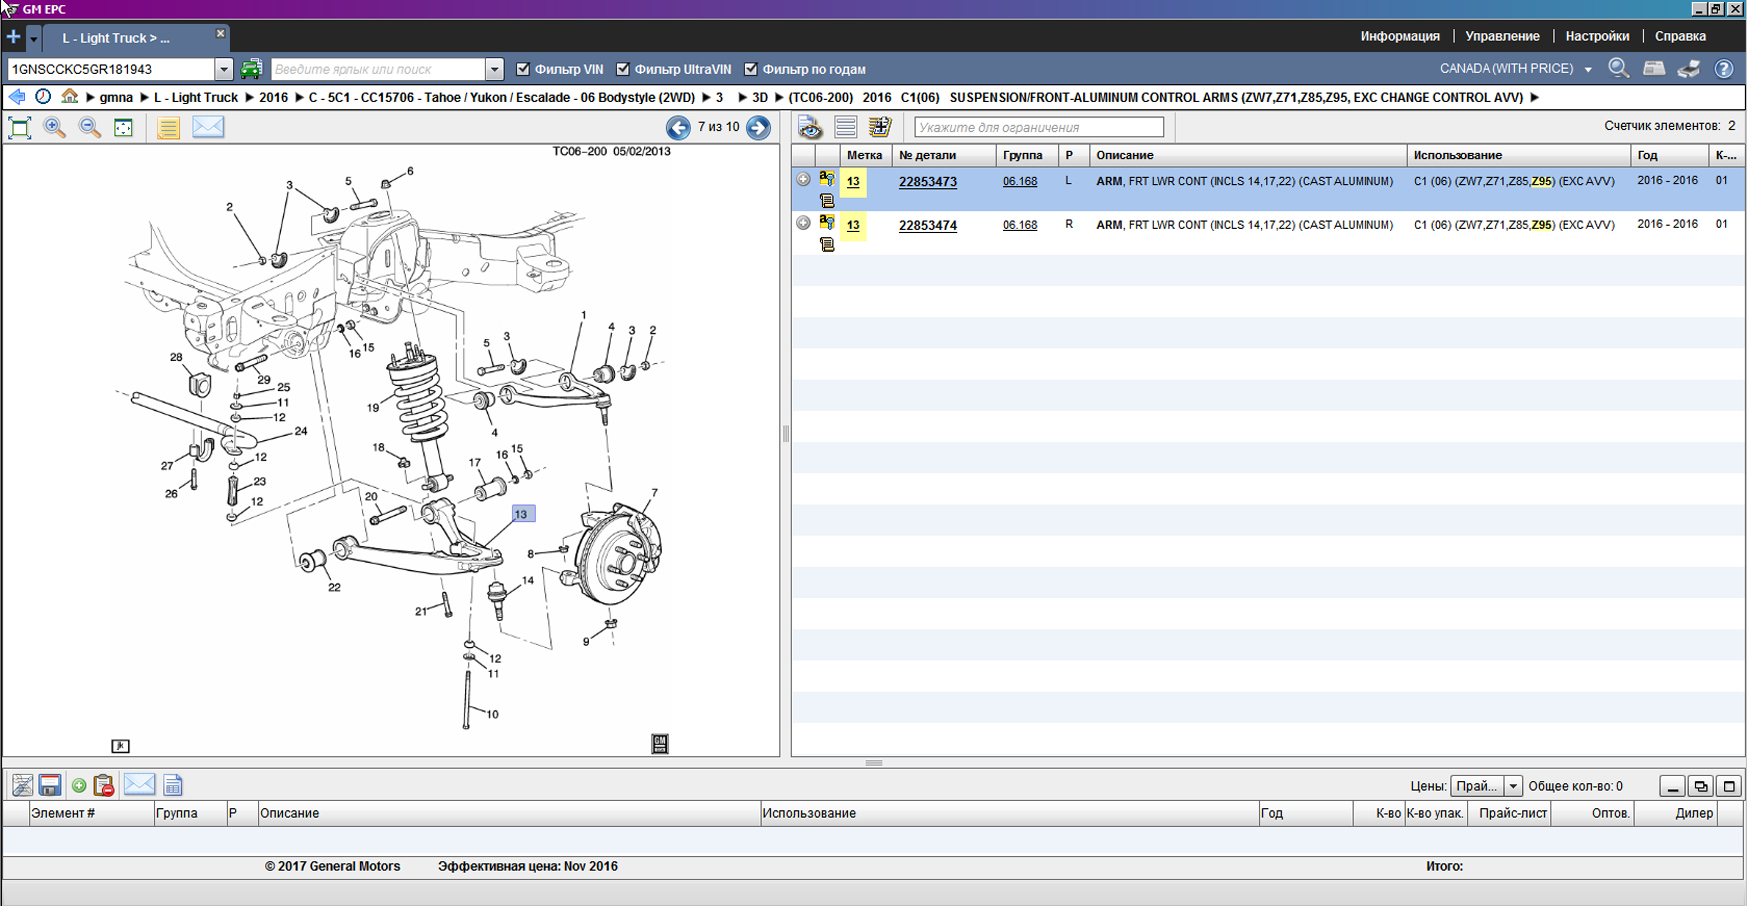Expand the Цены price list dropdown

click(x=1513, y=786)
